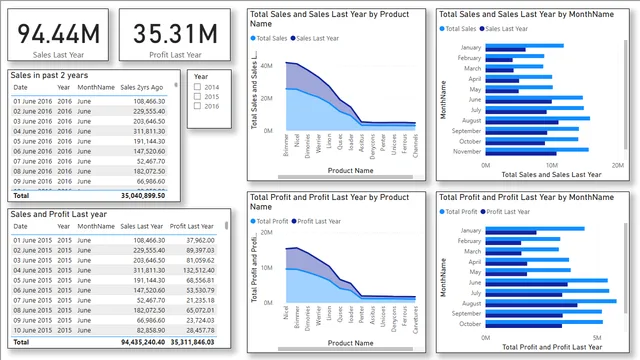
Task: Select profit value 21,235.18
Action: (200, 300)
